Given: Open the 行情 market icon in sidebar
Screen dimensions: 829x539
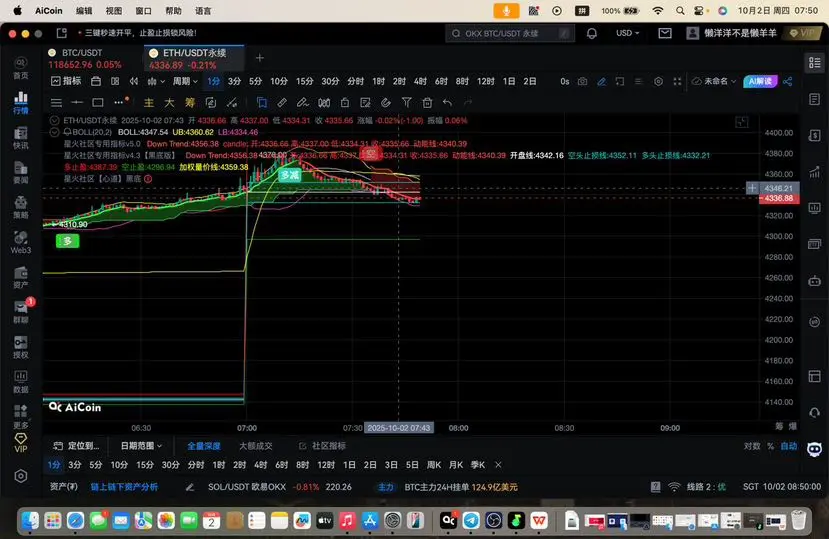Looking at the screenshot, I should click(x=21, y=103).
